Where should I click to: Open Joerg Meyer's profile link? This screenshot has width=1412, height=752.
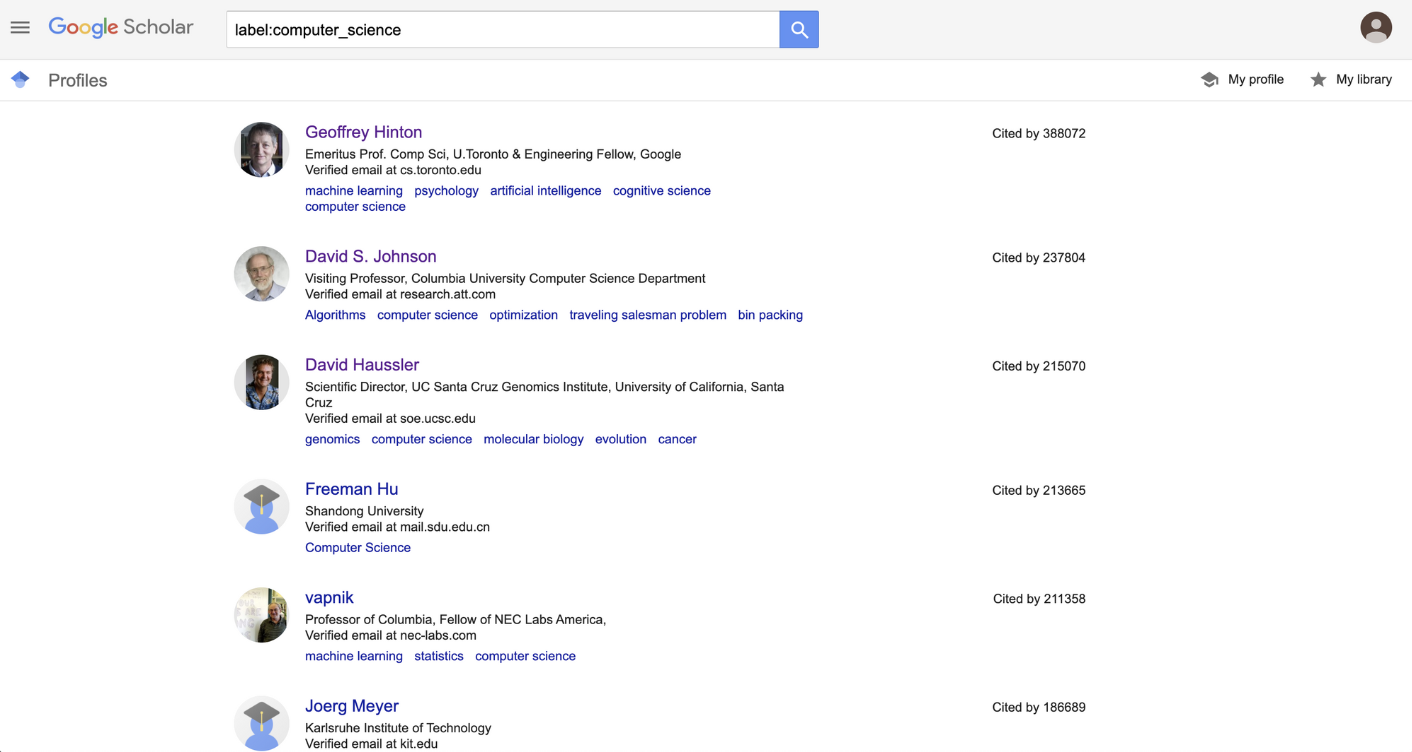coord(352,706)
